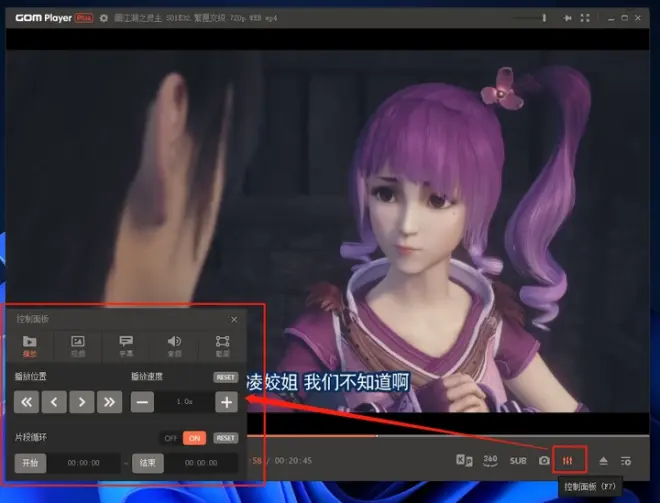Turn section loop ON

[x=194, y=438]
